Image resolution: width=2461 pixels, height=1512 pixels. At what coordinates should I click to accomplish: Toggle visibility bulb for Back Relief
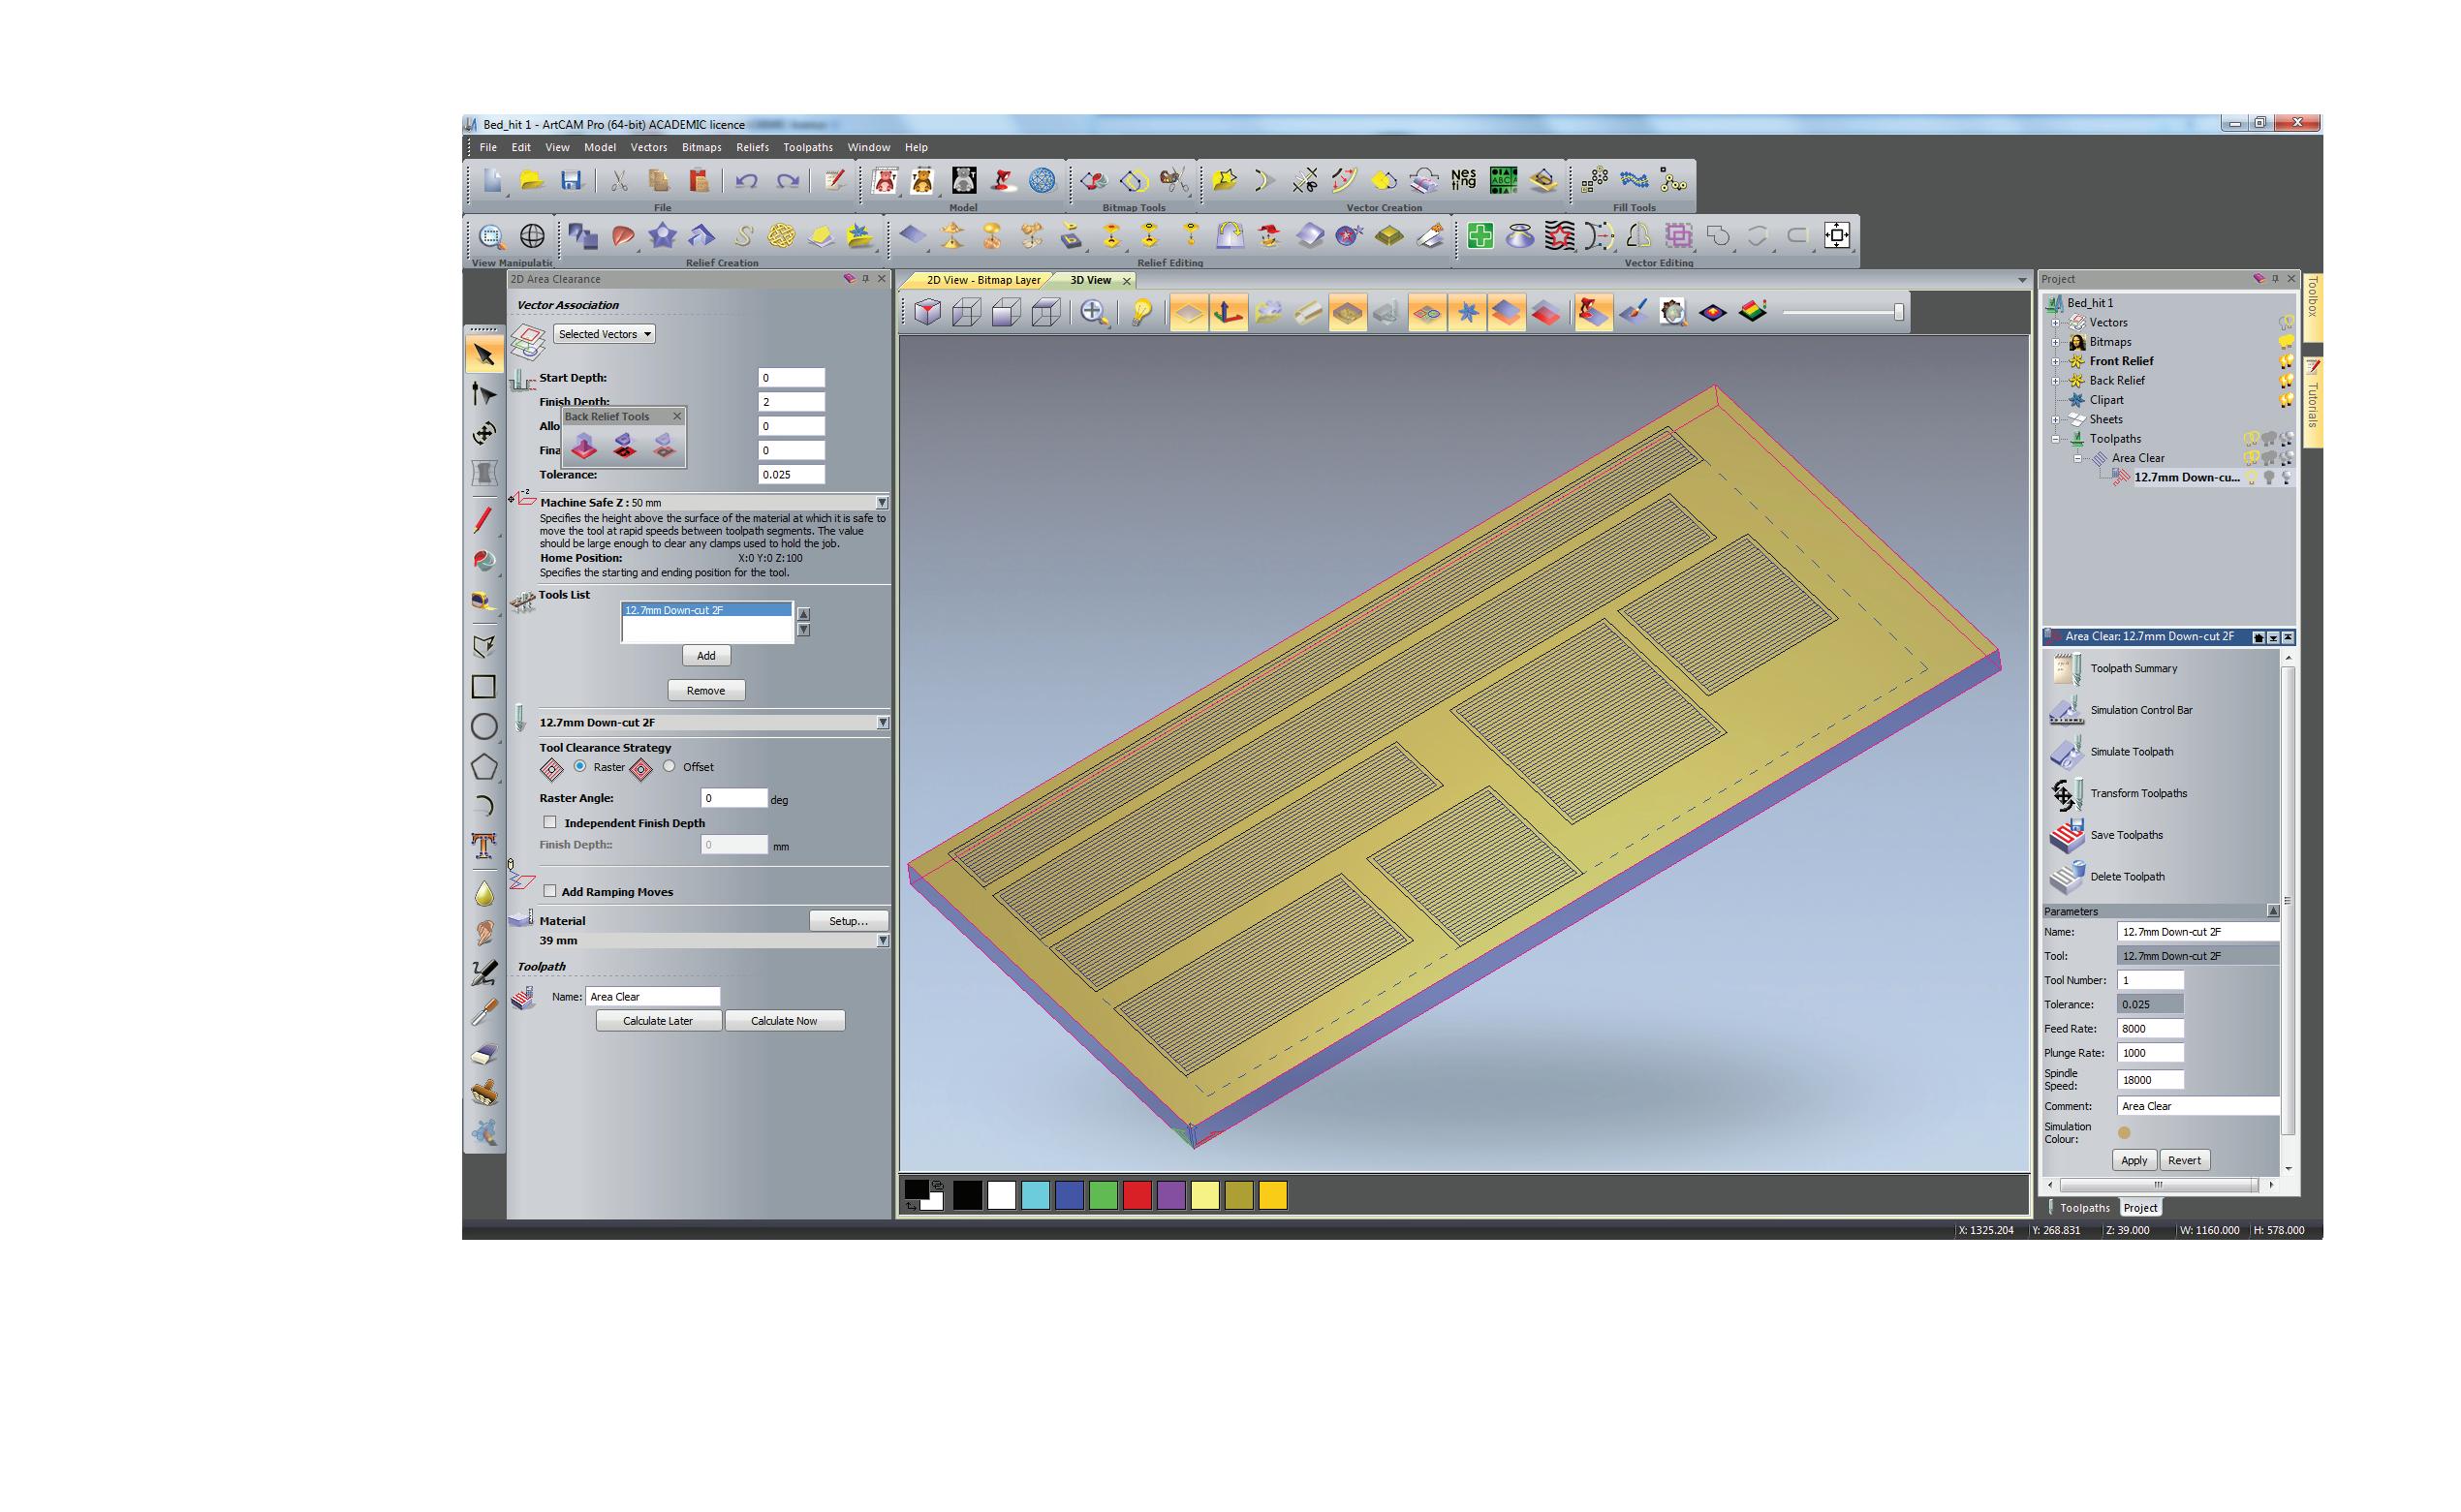2286,381
